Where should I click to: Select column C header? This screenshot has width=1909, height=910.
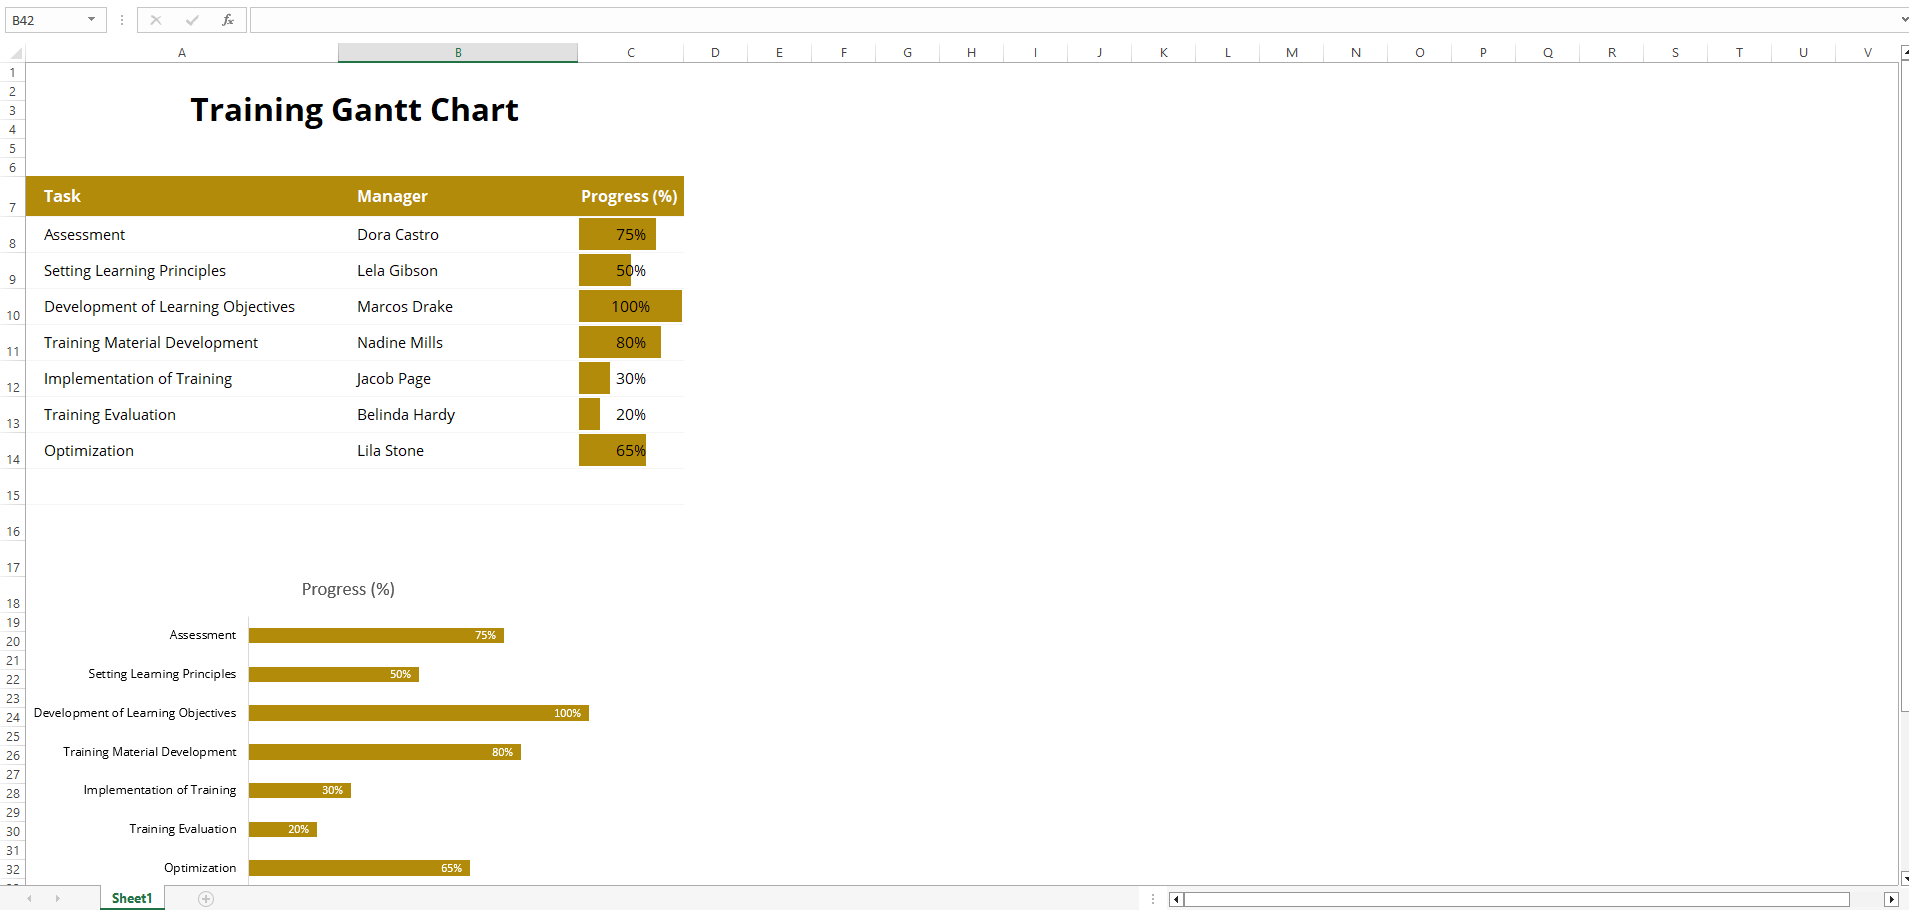point(631,53)
